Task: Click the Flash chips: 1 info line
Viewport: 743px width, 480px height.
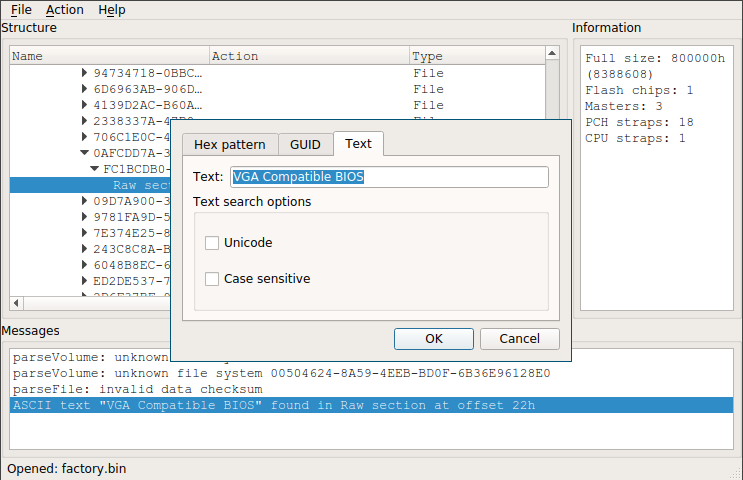Action: click(x=639, y=90)
